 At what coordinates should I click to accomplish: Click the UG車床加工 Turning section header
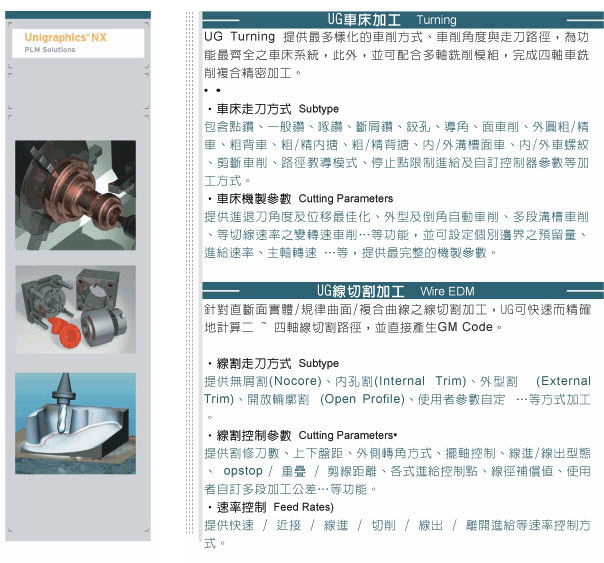403,20
